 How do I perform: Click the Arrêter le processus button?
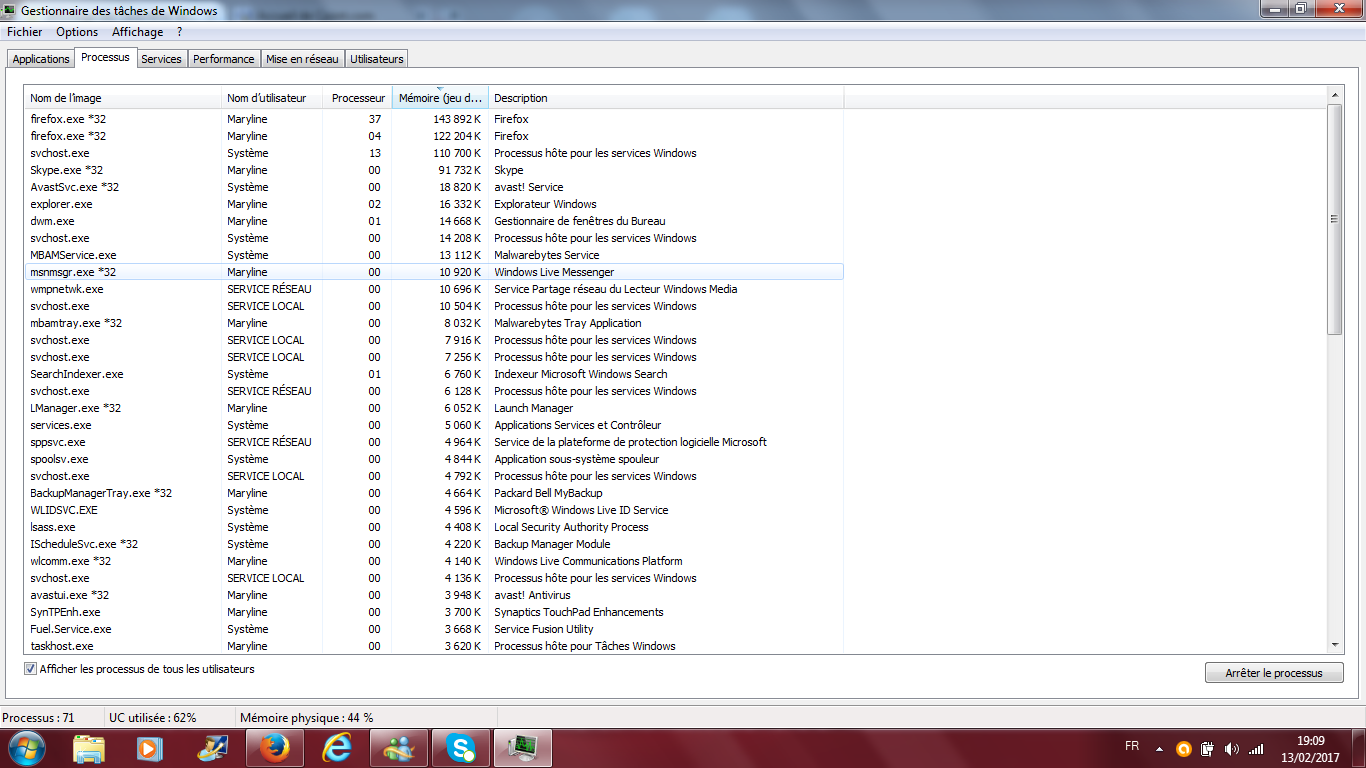pos(1274,673)
